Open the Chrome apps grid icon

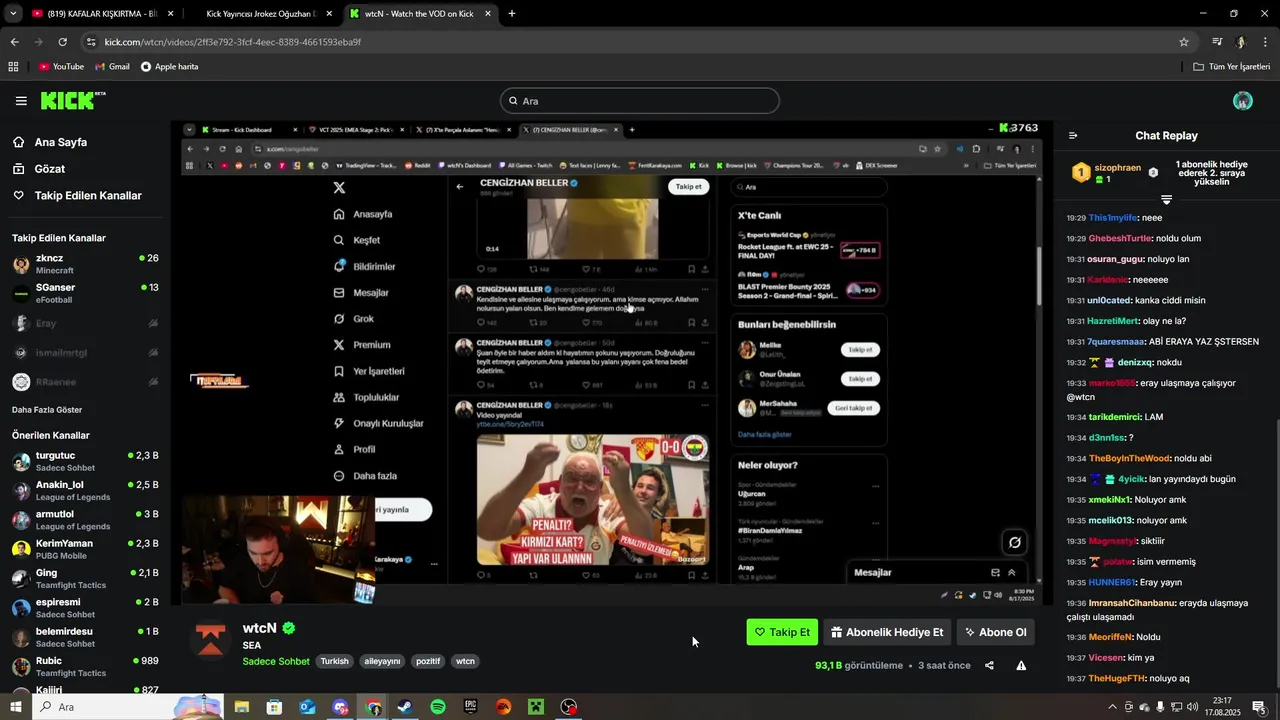(x=13, y=67)
